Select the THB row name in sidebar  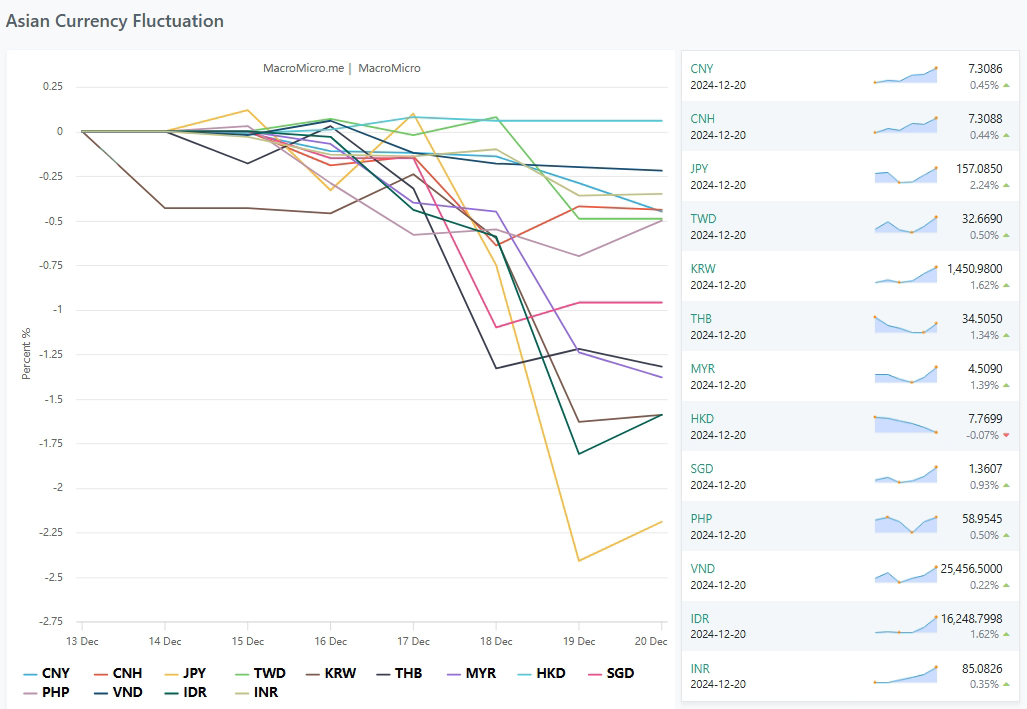(701, 319)
